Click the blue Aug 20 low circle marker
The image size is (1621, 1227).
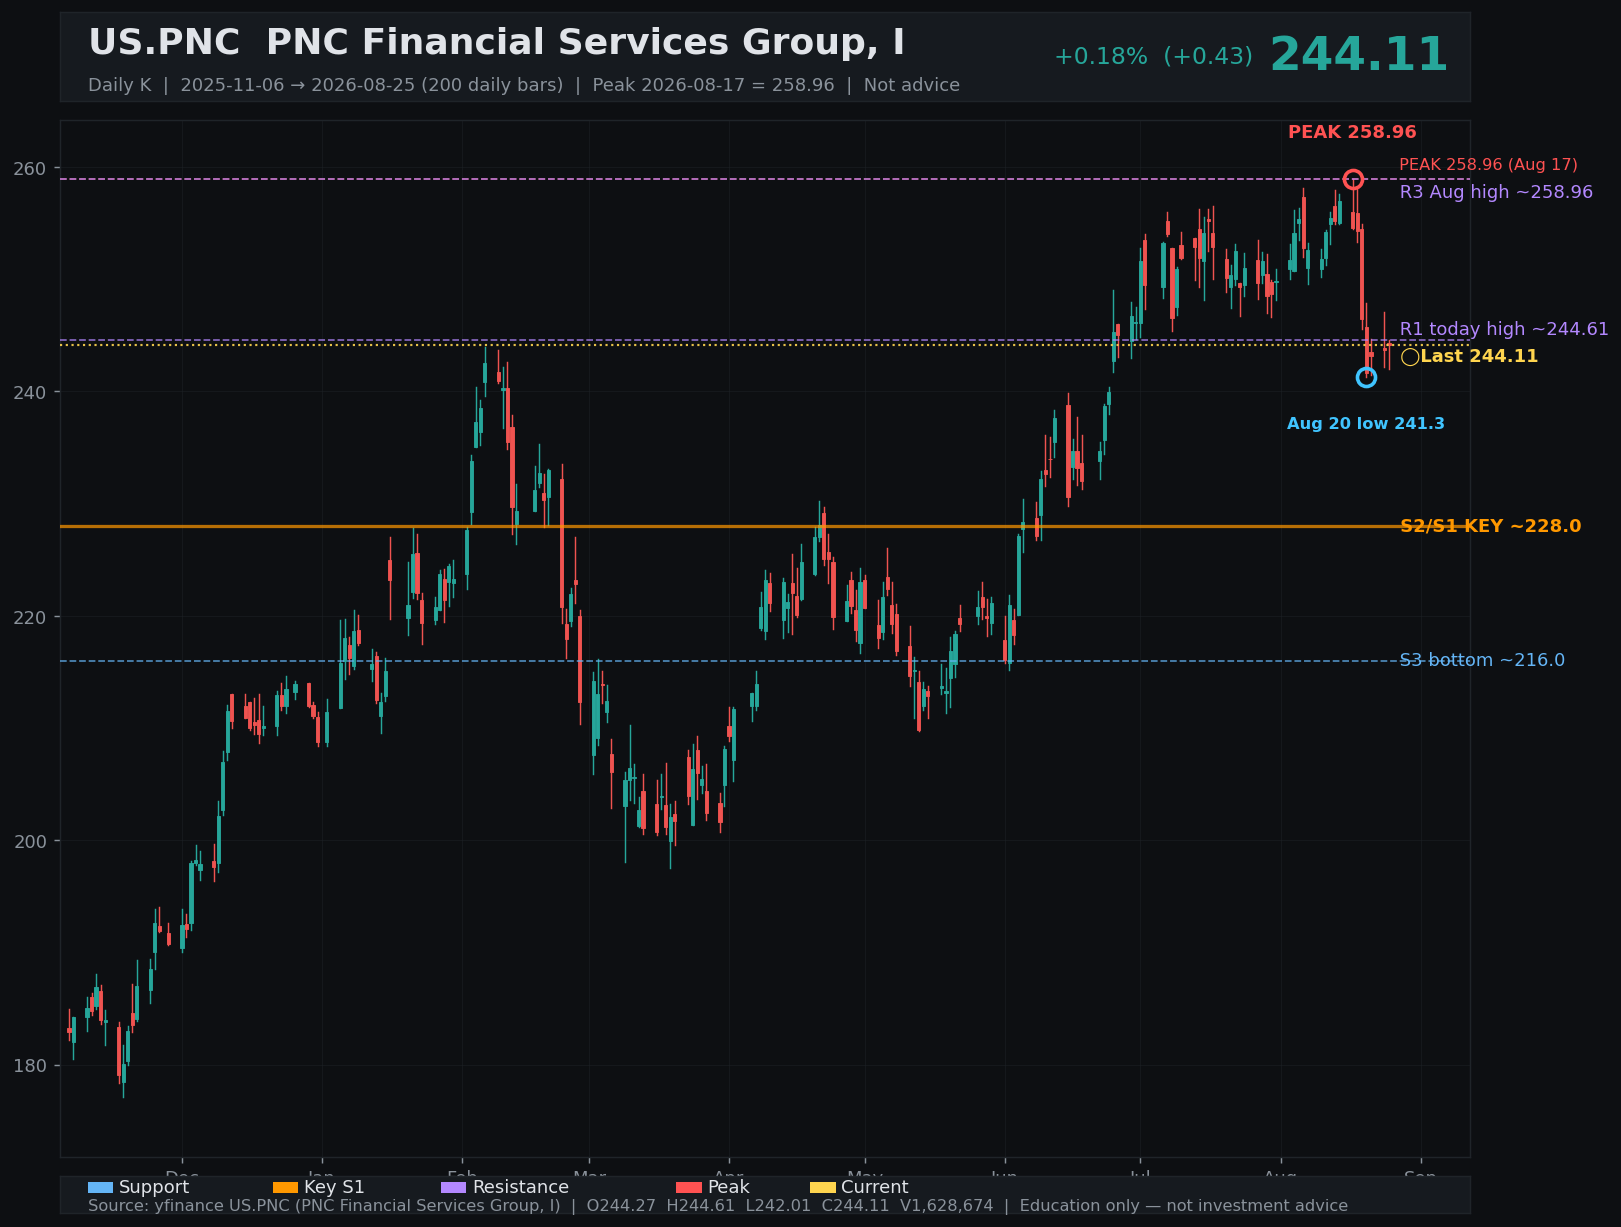click(1366, 377)
